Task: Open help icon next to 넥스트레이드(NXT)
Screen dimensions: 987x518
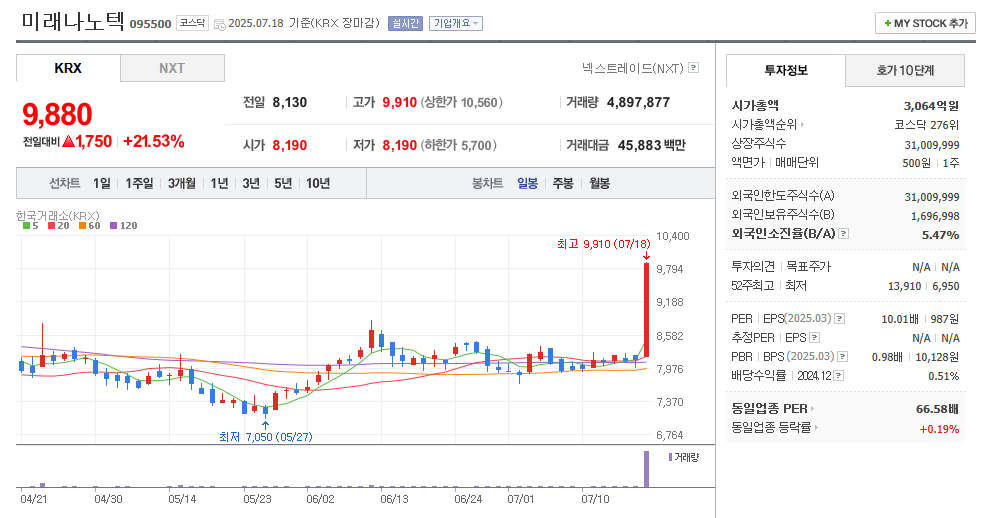Action: [x=694, y=67]
